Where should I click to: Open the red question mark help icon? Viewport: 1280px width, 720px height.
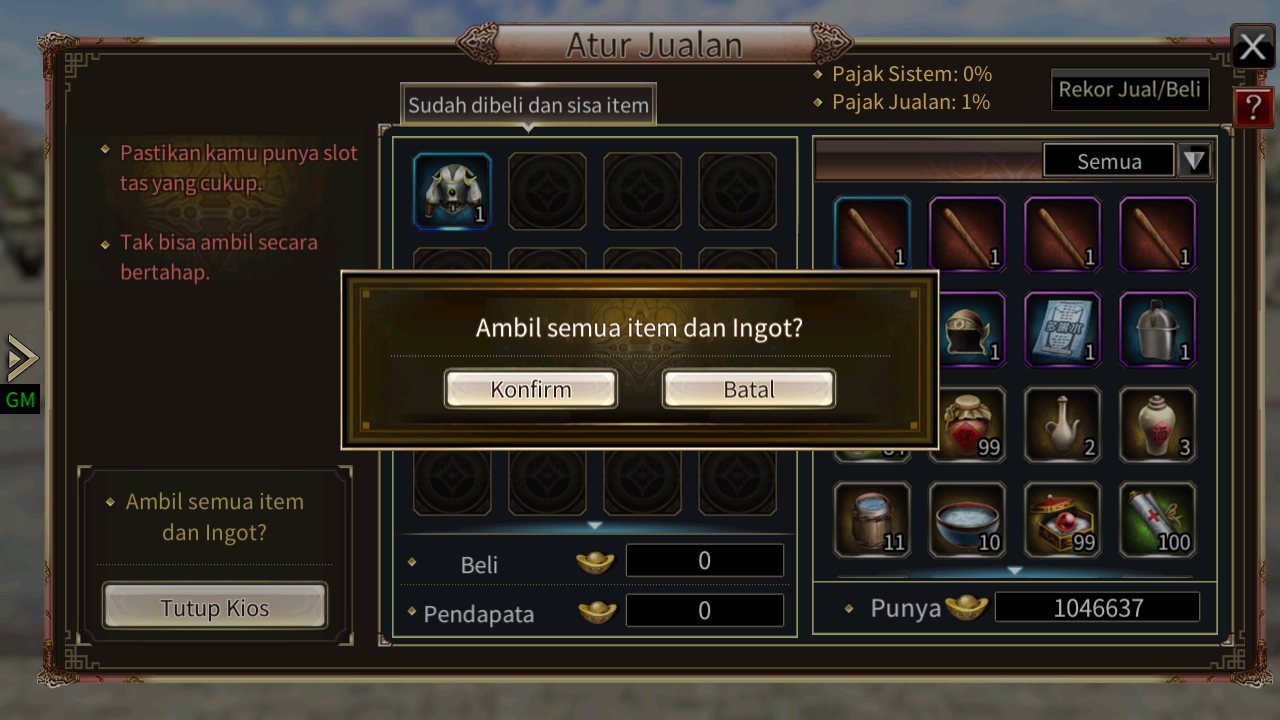click(x=1253, y=107)
